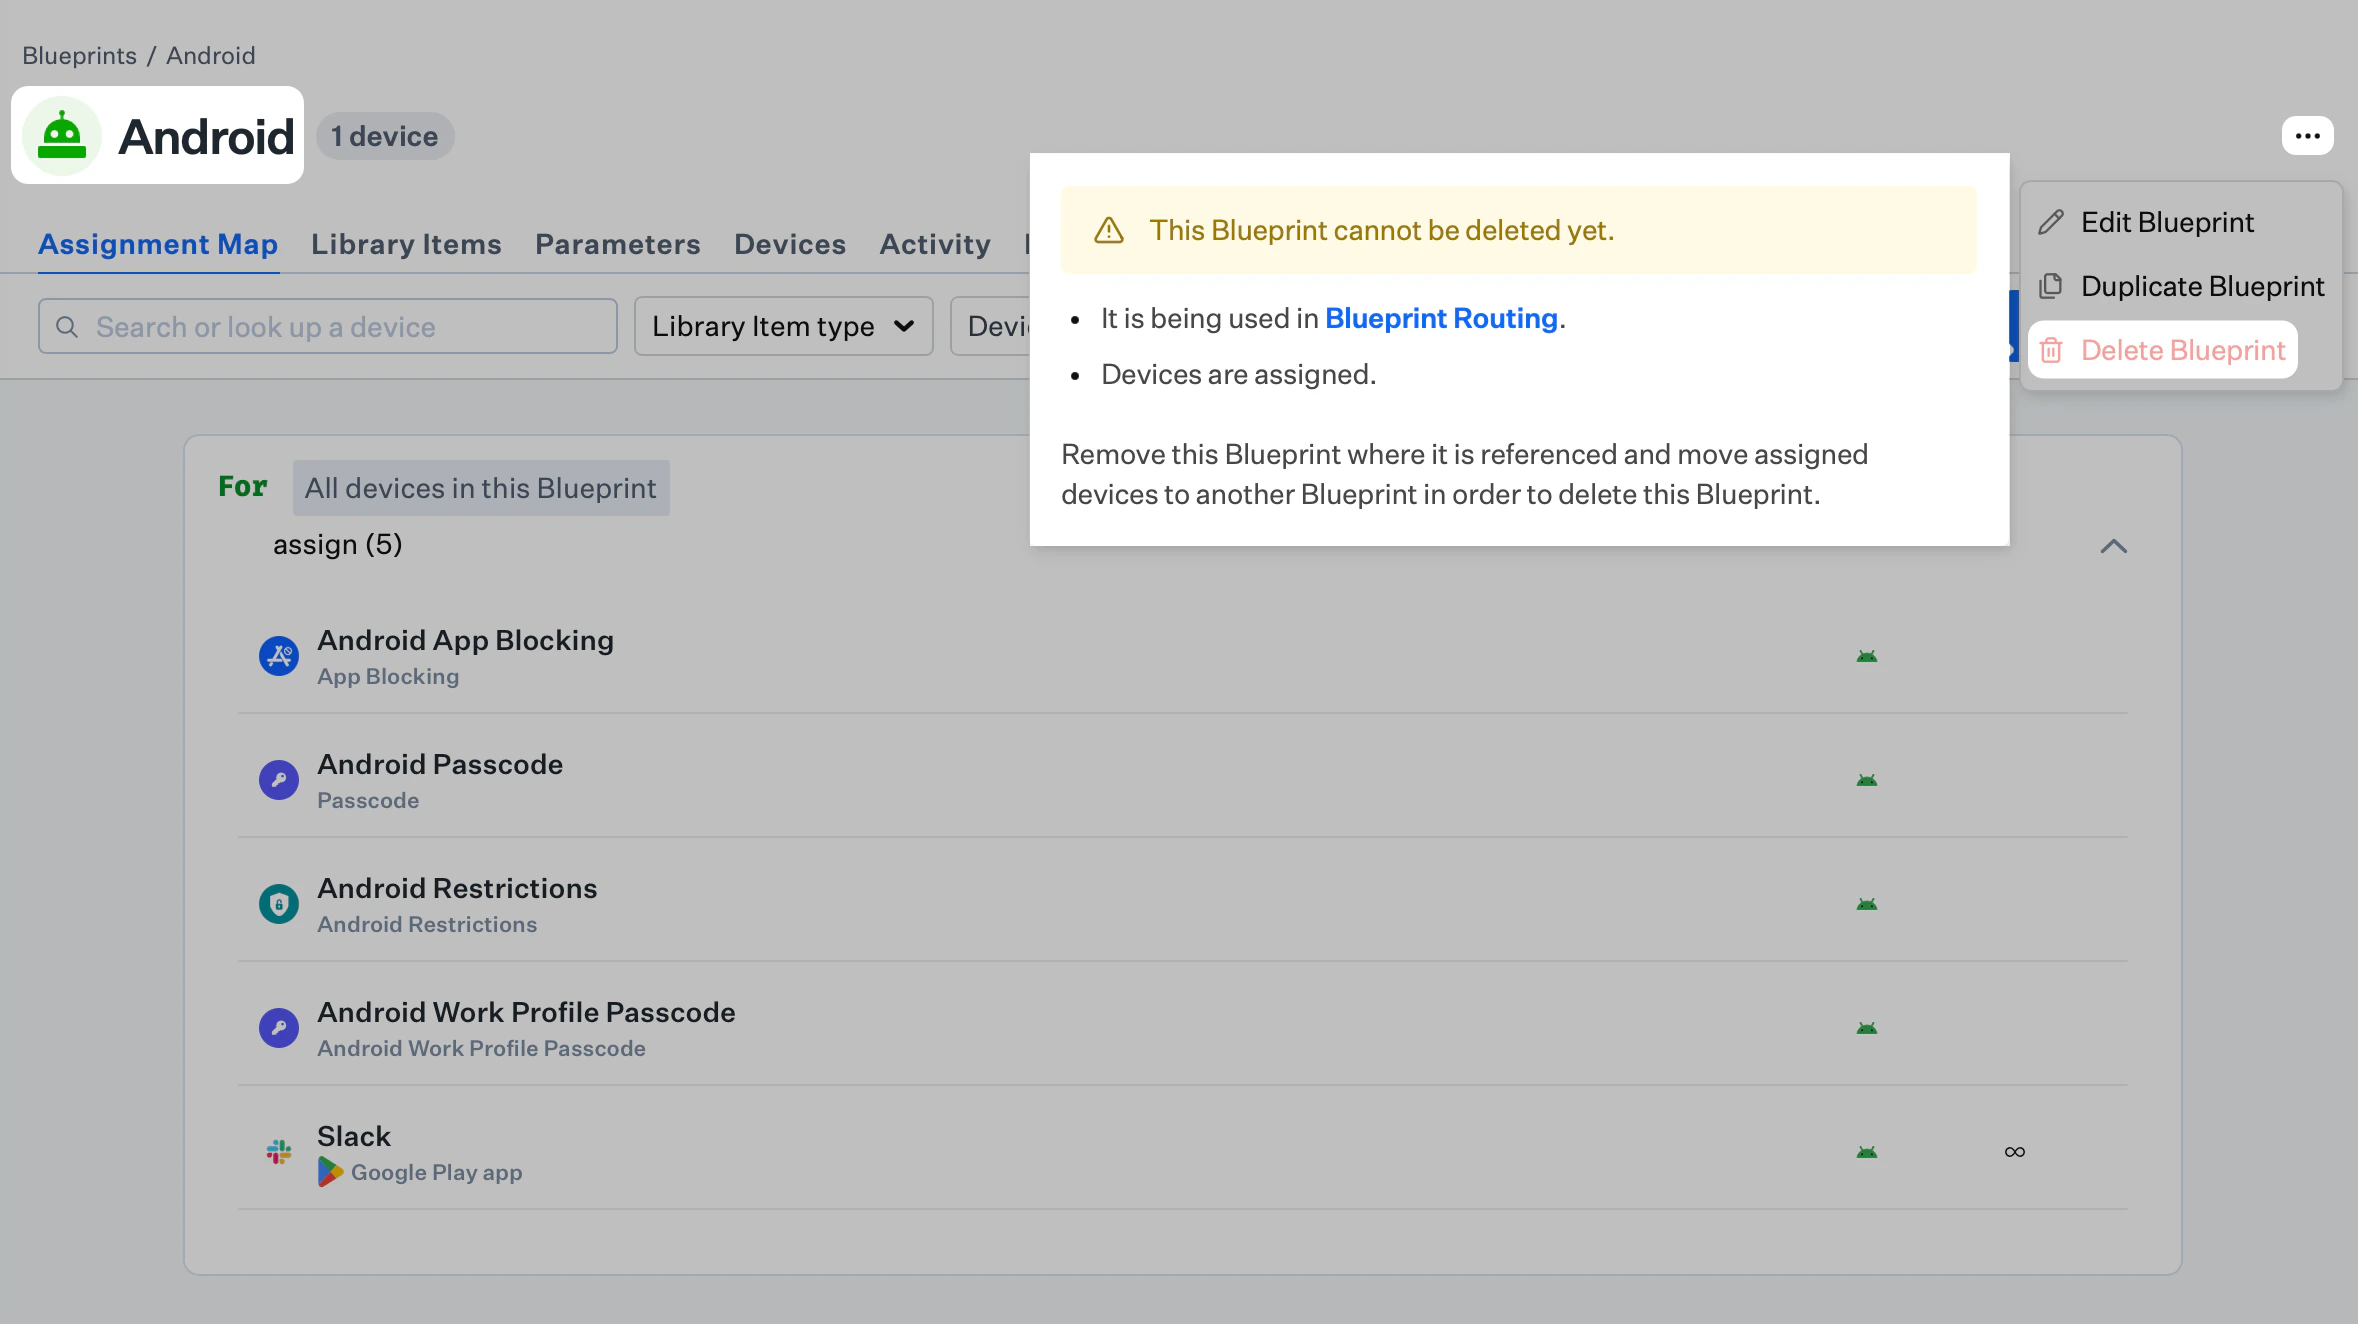2358x1324 pixels.
Task: Open the Library Item type dropdown
Action: pos(783,326)
